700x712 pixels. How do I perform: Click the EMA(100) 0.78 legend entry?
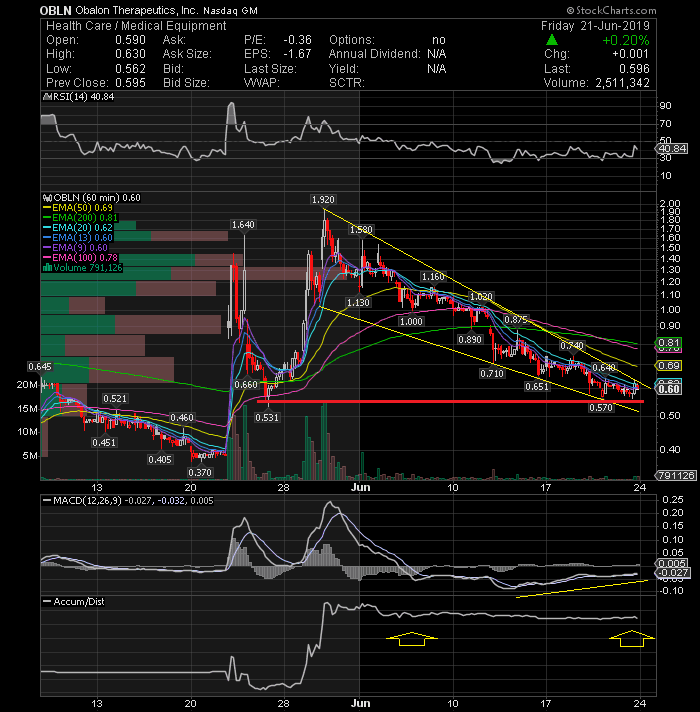click(x=80, y=258)
